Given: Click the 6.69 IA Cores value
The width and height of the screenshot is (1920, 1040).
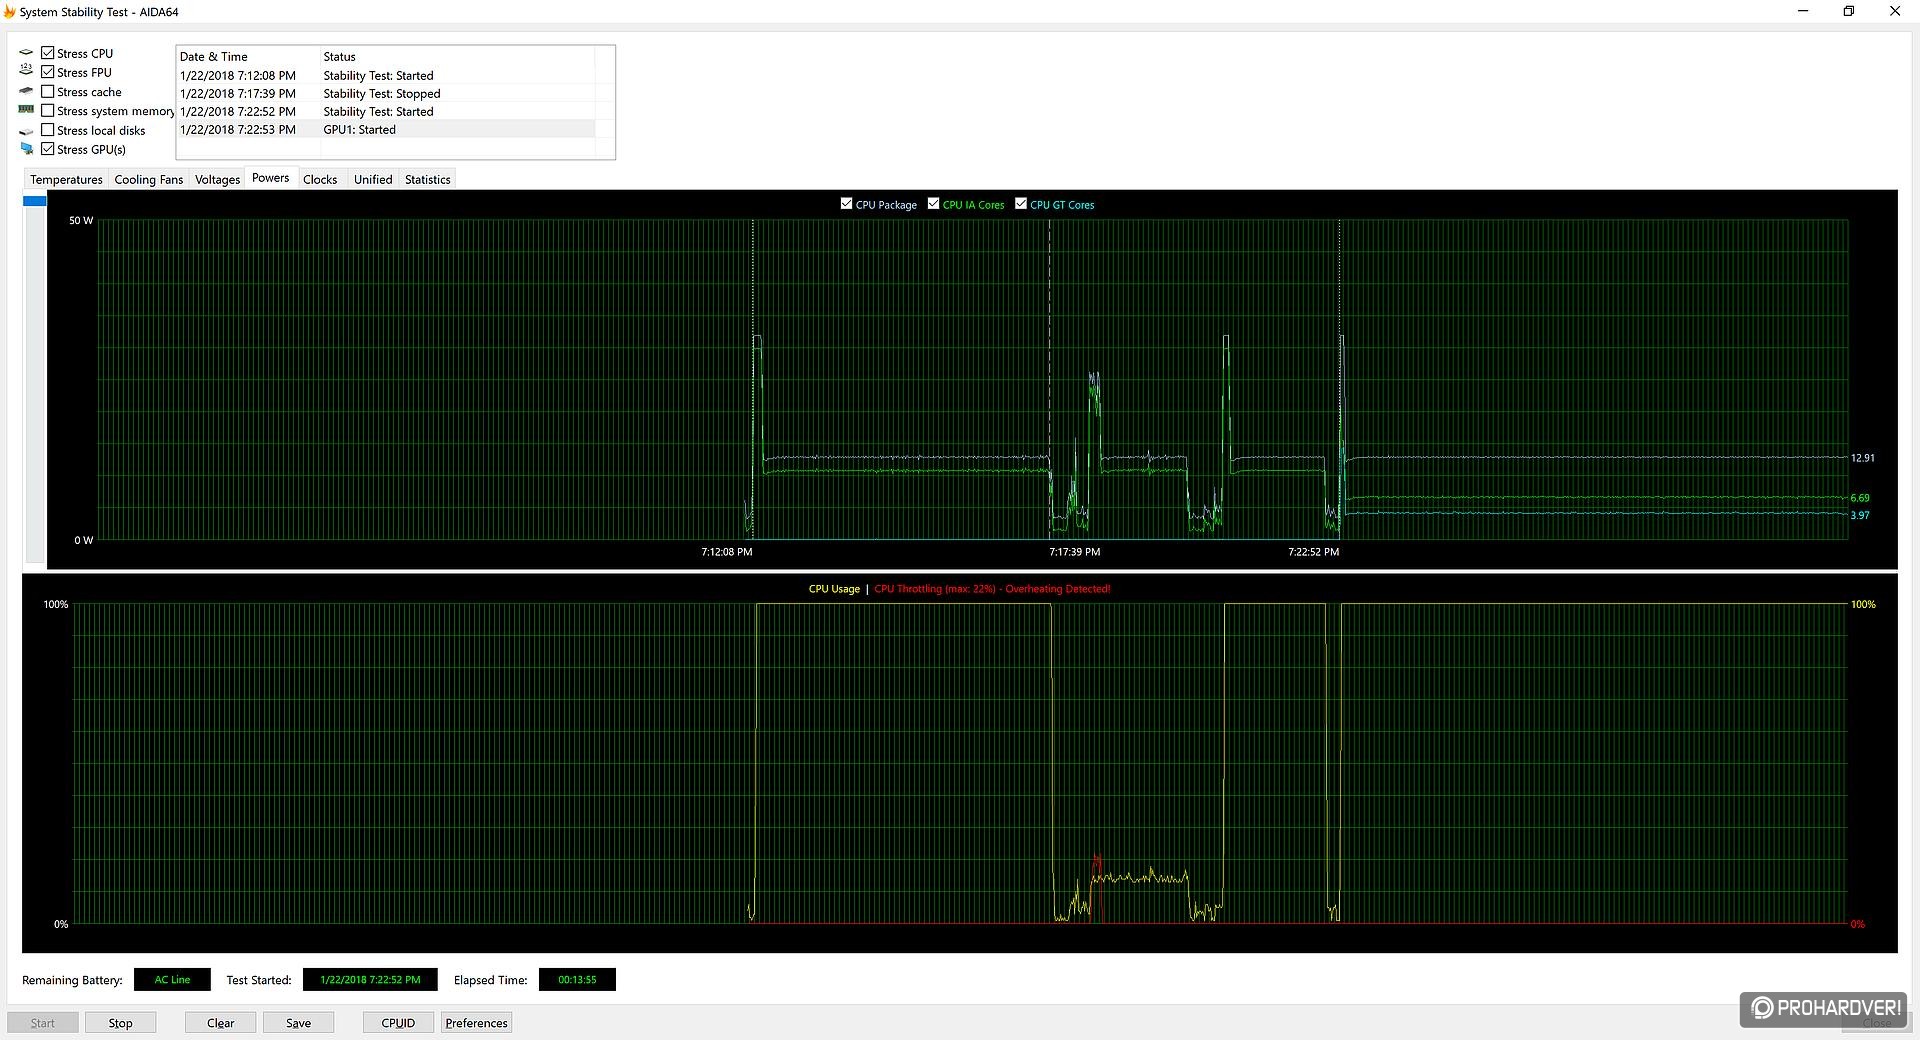Looking at the screenshot, I should tap(1860, 498).
